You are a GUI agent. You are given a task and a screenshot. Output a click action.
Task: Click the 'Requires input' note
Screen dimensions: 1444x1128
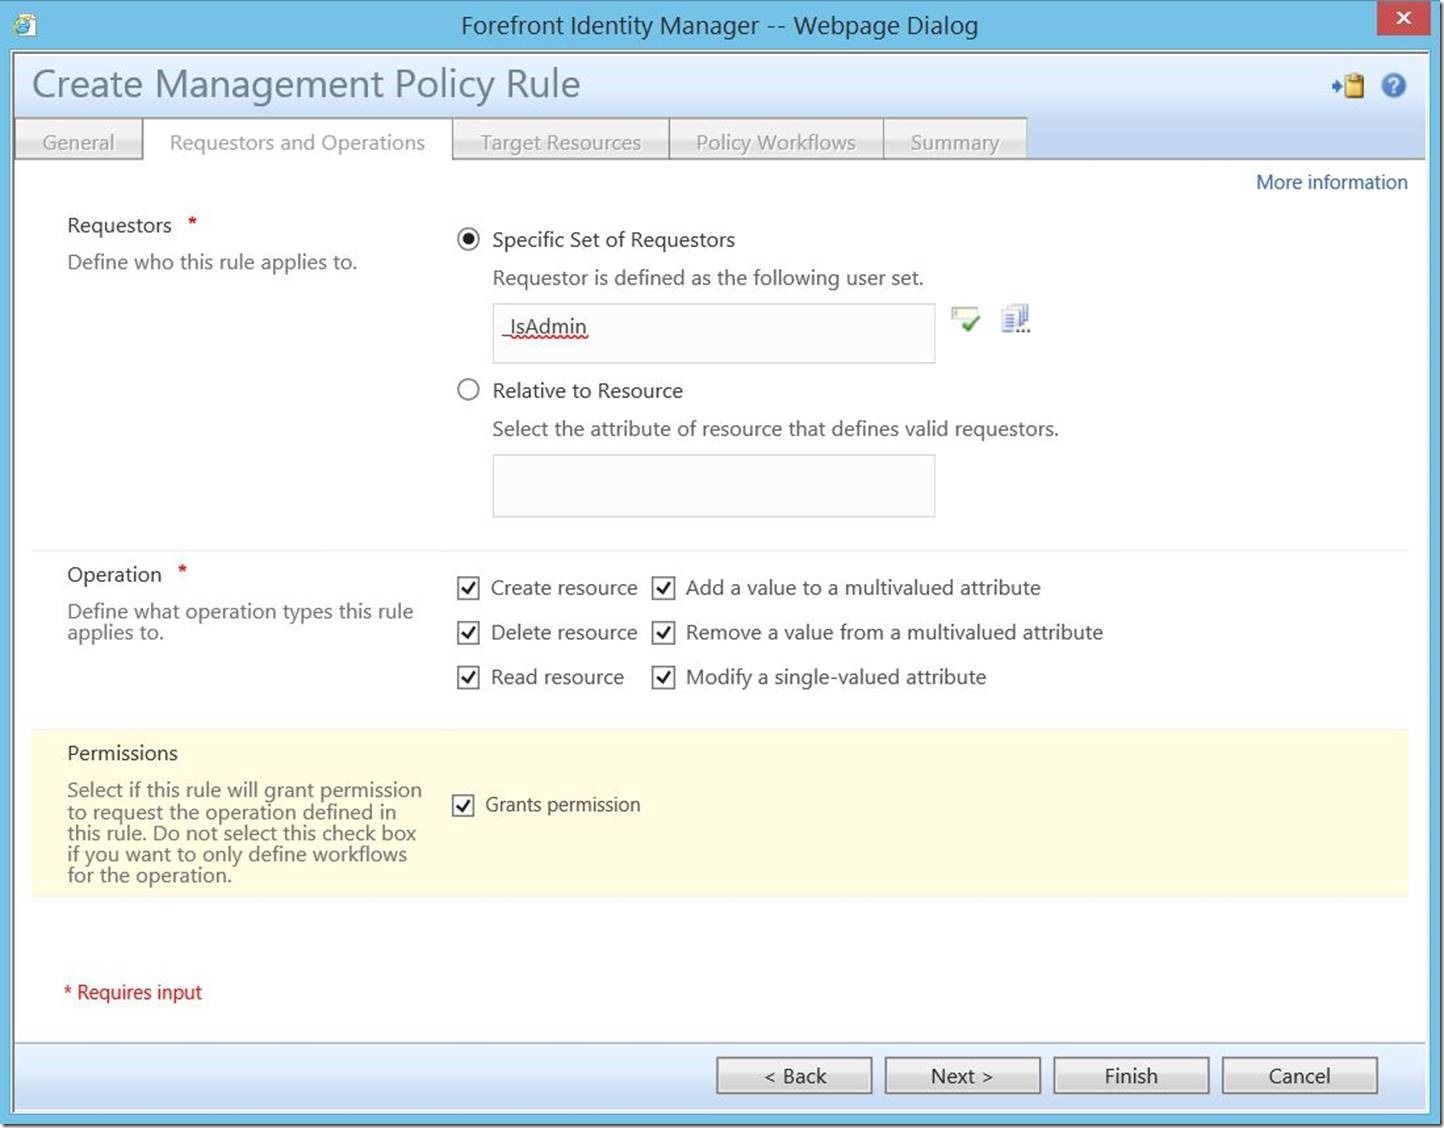pos(133,992)
